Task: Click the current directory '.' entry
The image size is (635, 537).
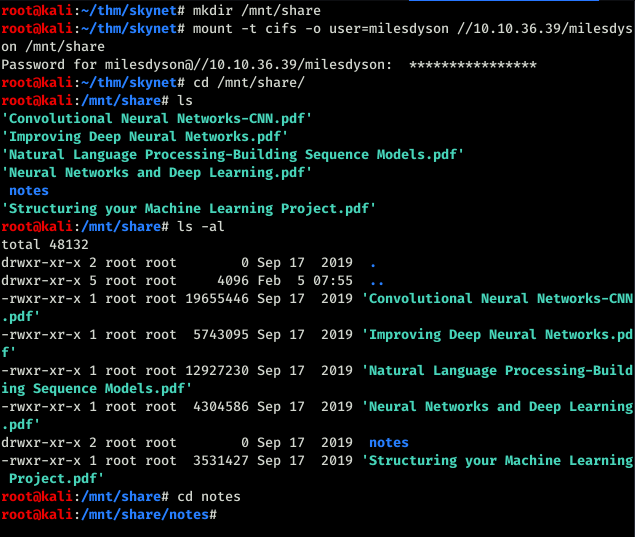Action: click(373, 263)
